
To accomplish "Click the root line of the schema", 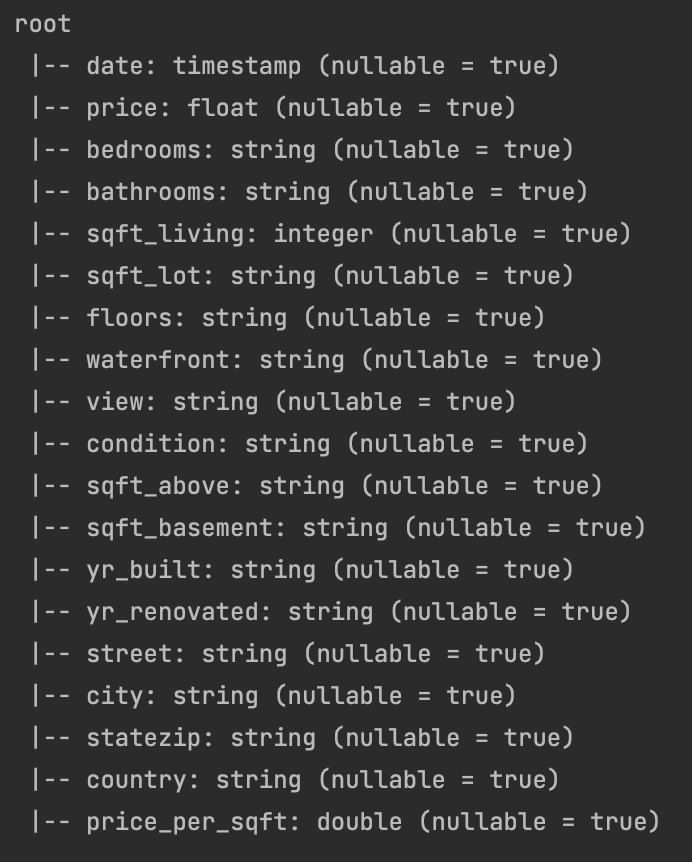I will (x=43, y=24).
